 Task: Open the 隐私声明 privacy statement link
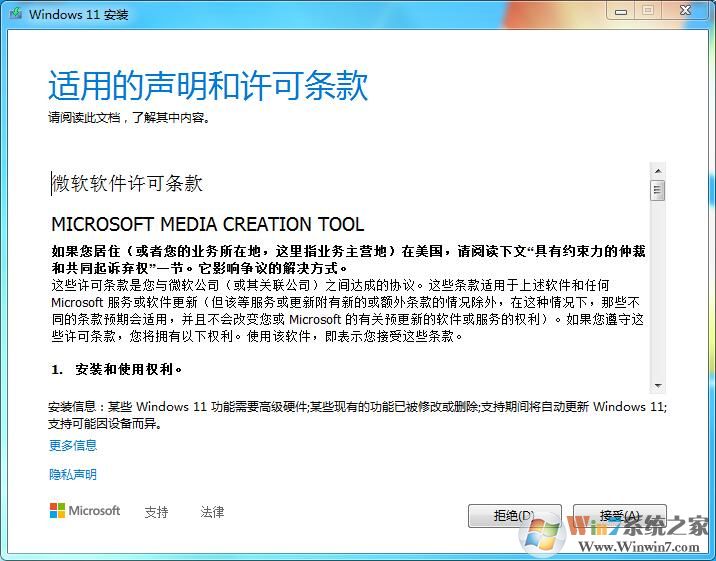coord(73,475)
